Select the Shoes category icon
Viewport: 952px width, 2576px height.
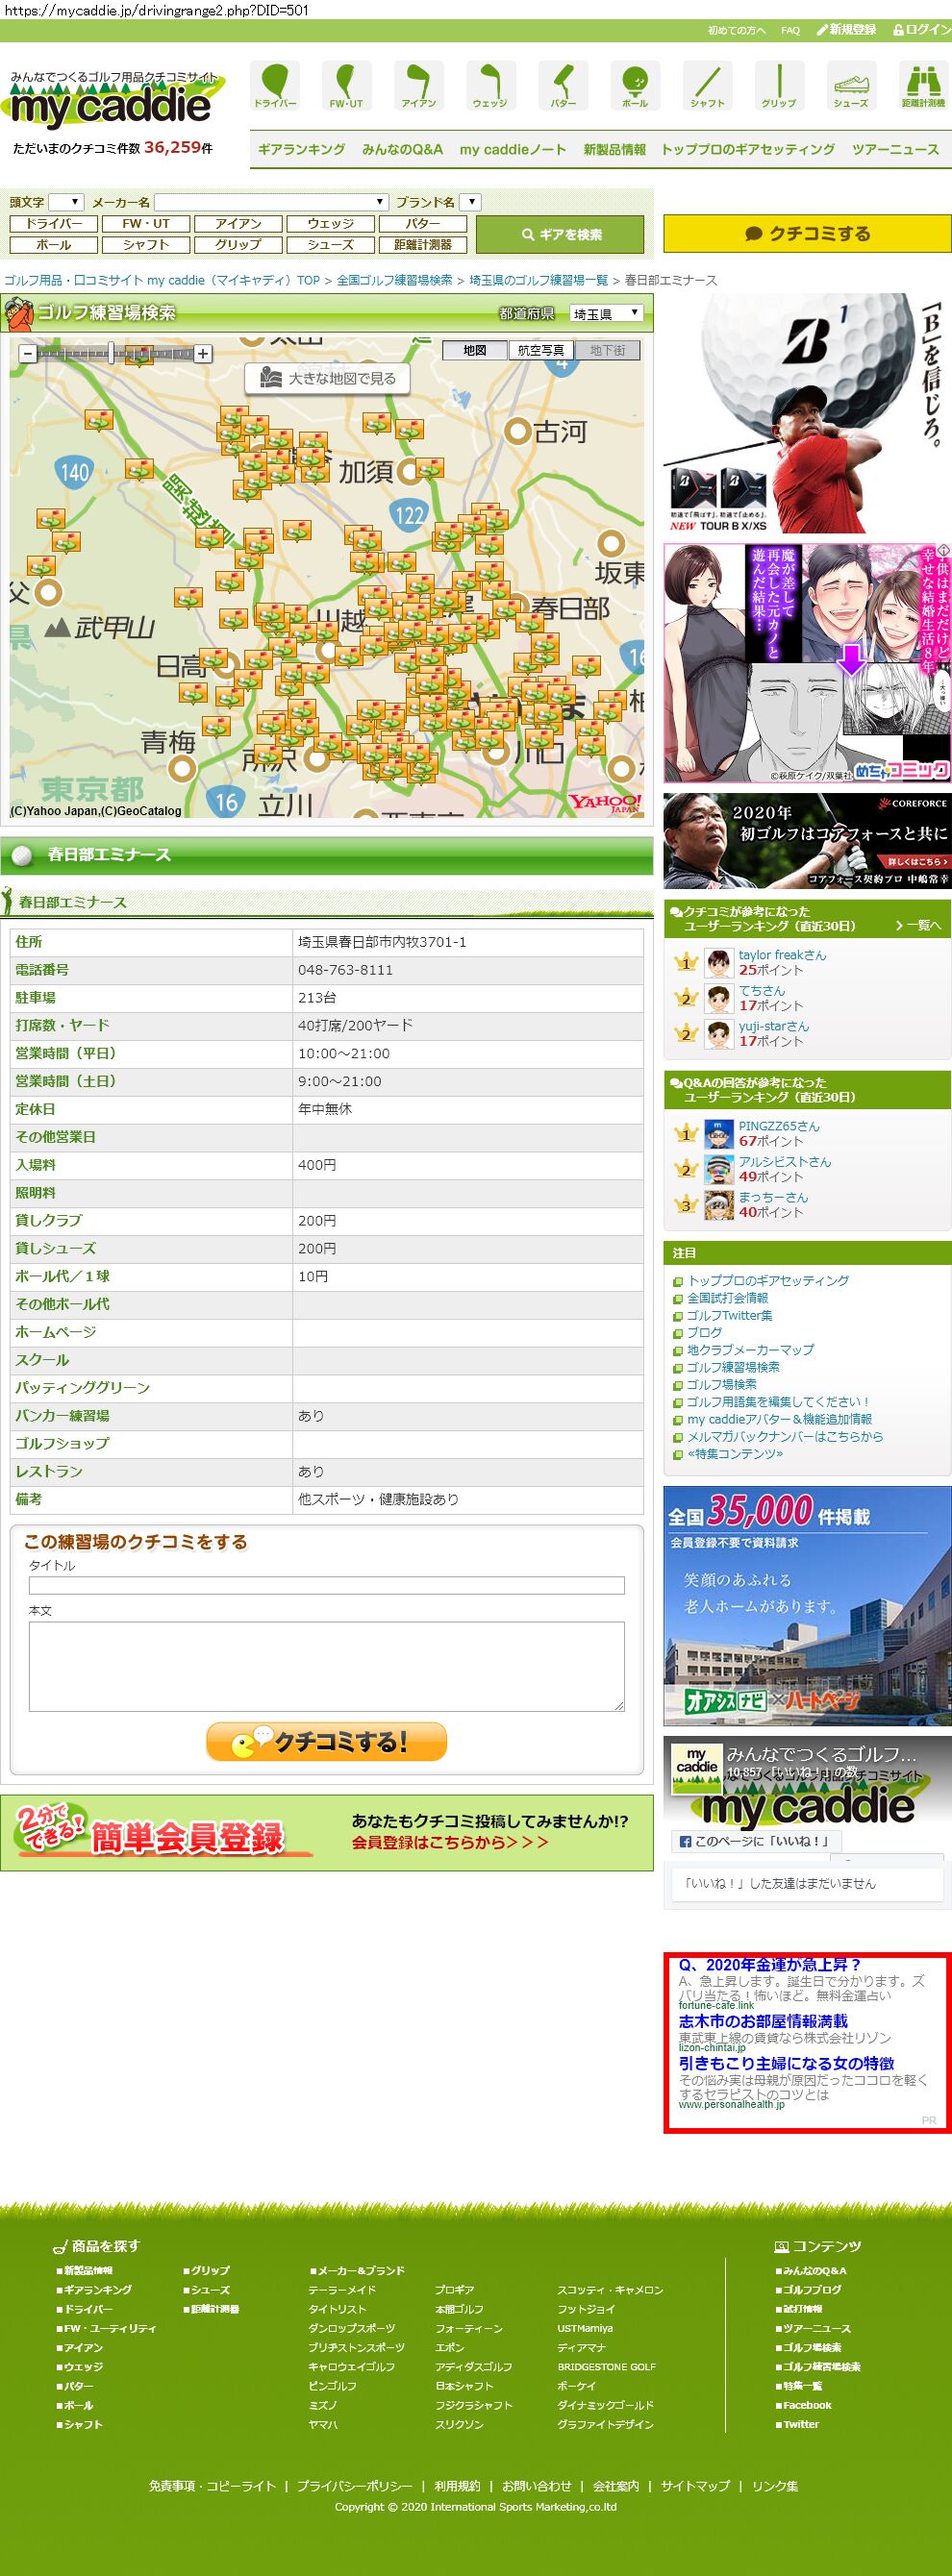click(851, 84)
